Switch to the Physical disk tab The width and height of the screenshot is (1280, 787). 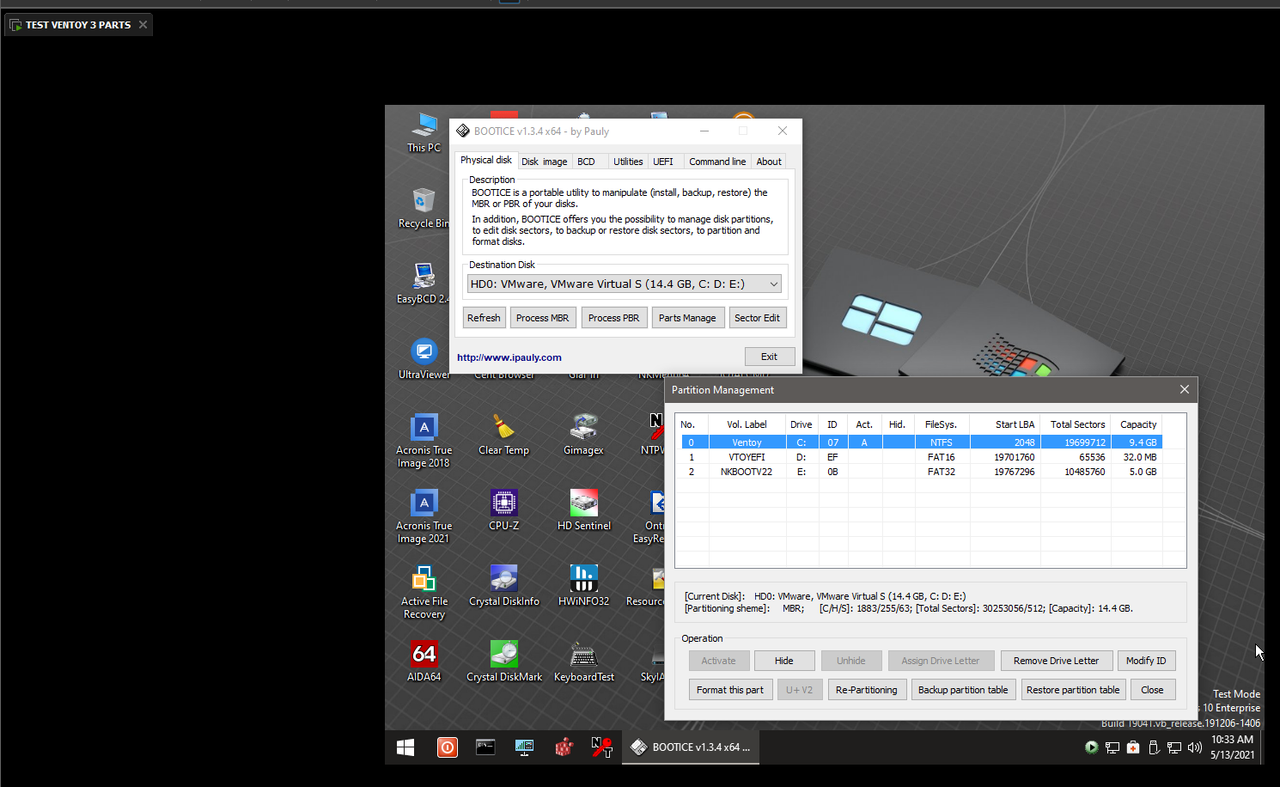pyautogui.click(x=486, y=160)
